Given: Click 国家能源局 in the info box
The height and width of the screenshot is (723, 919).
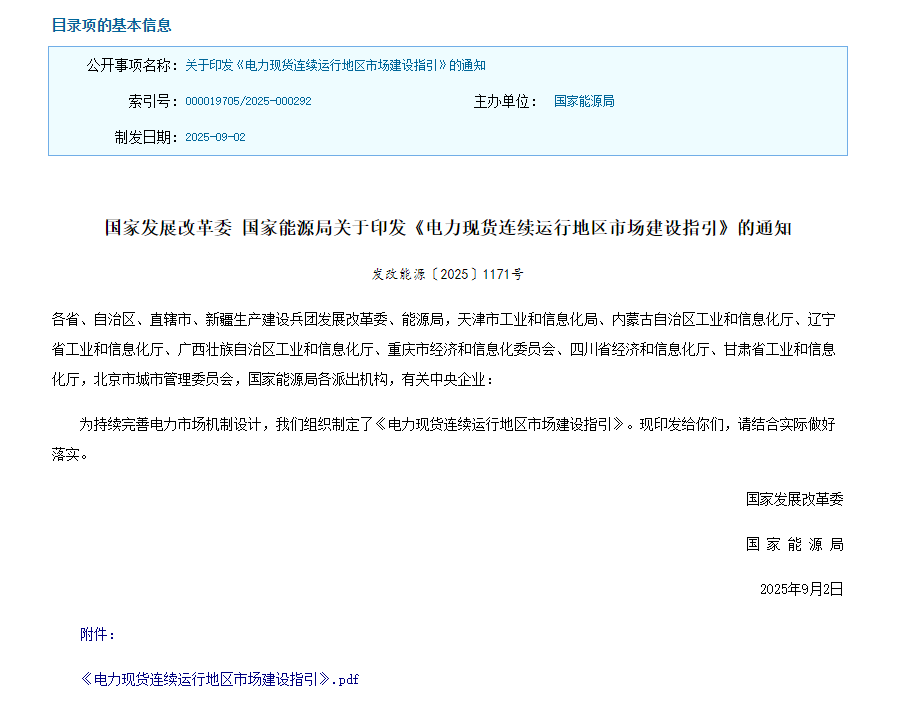Looking at the screenshot, I should pyautogui.click(x=584, y=101).
